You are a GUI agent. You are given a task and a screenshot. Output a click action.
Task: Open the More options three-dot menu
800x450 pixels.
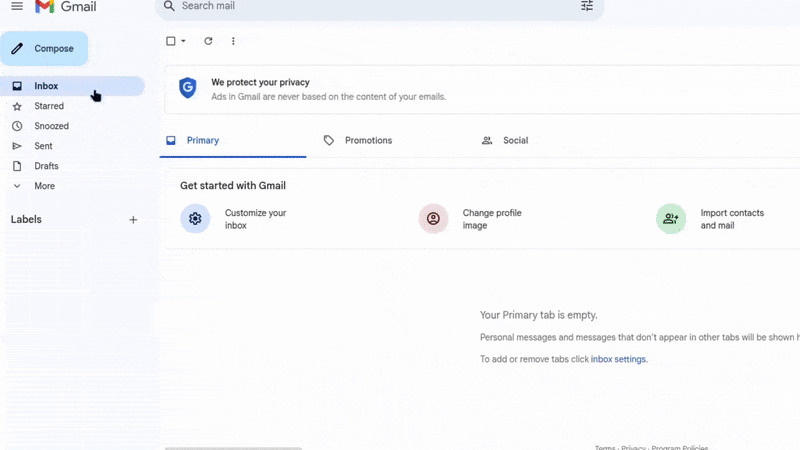233,41
